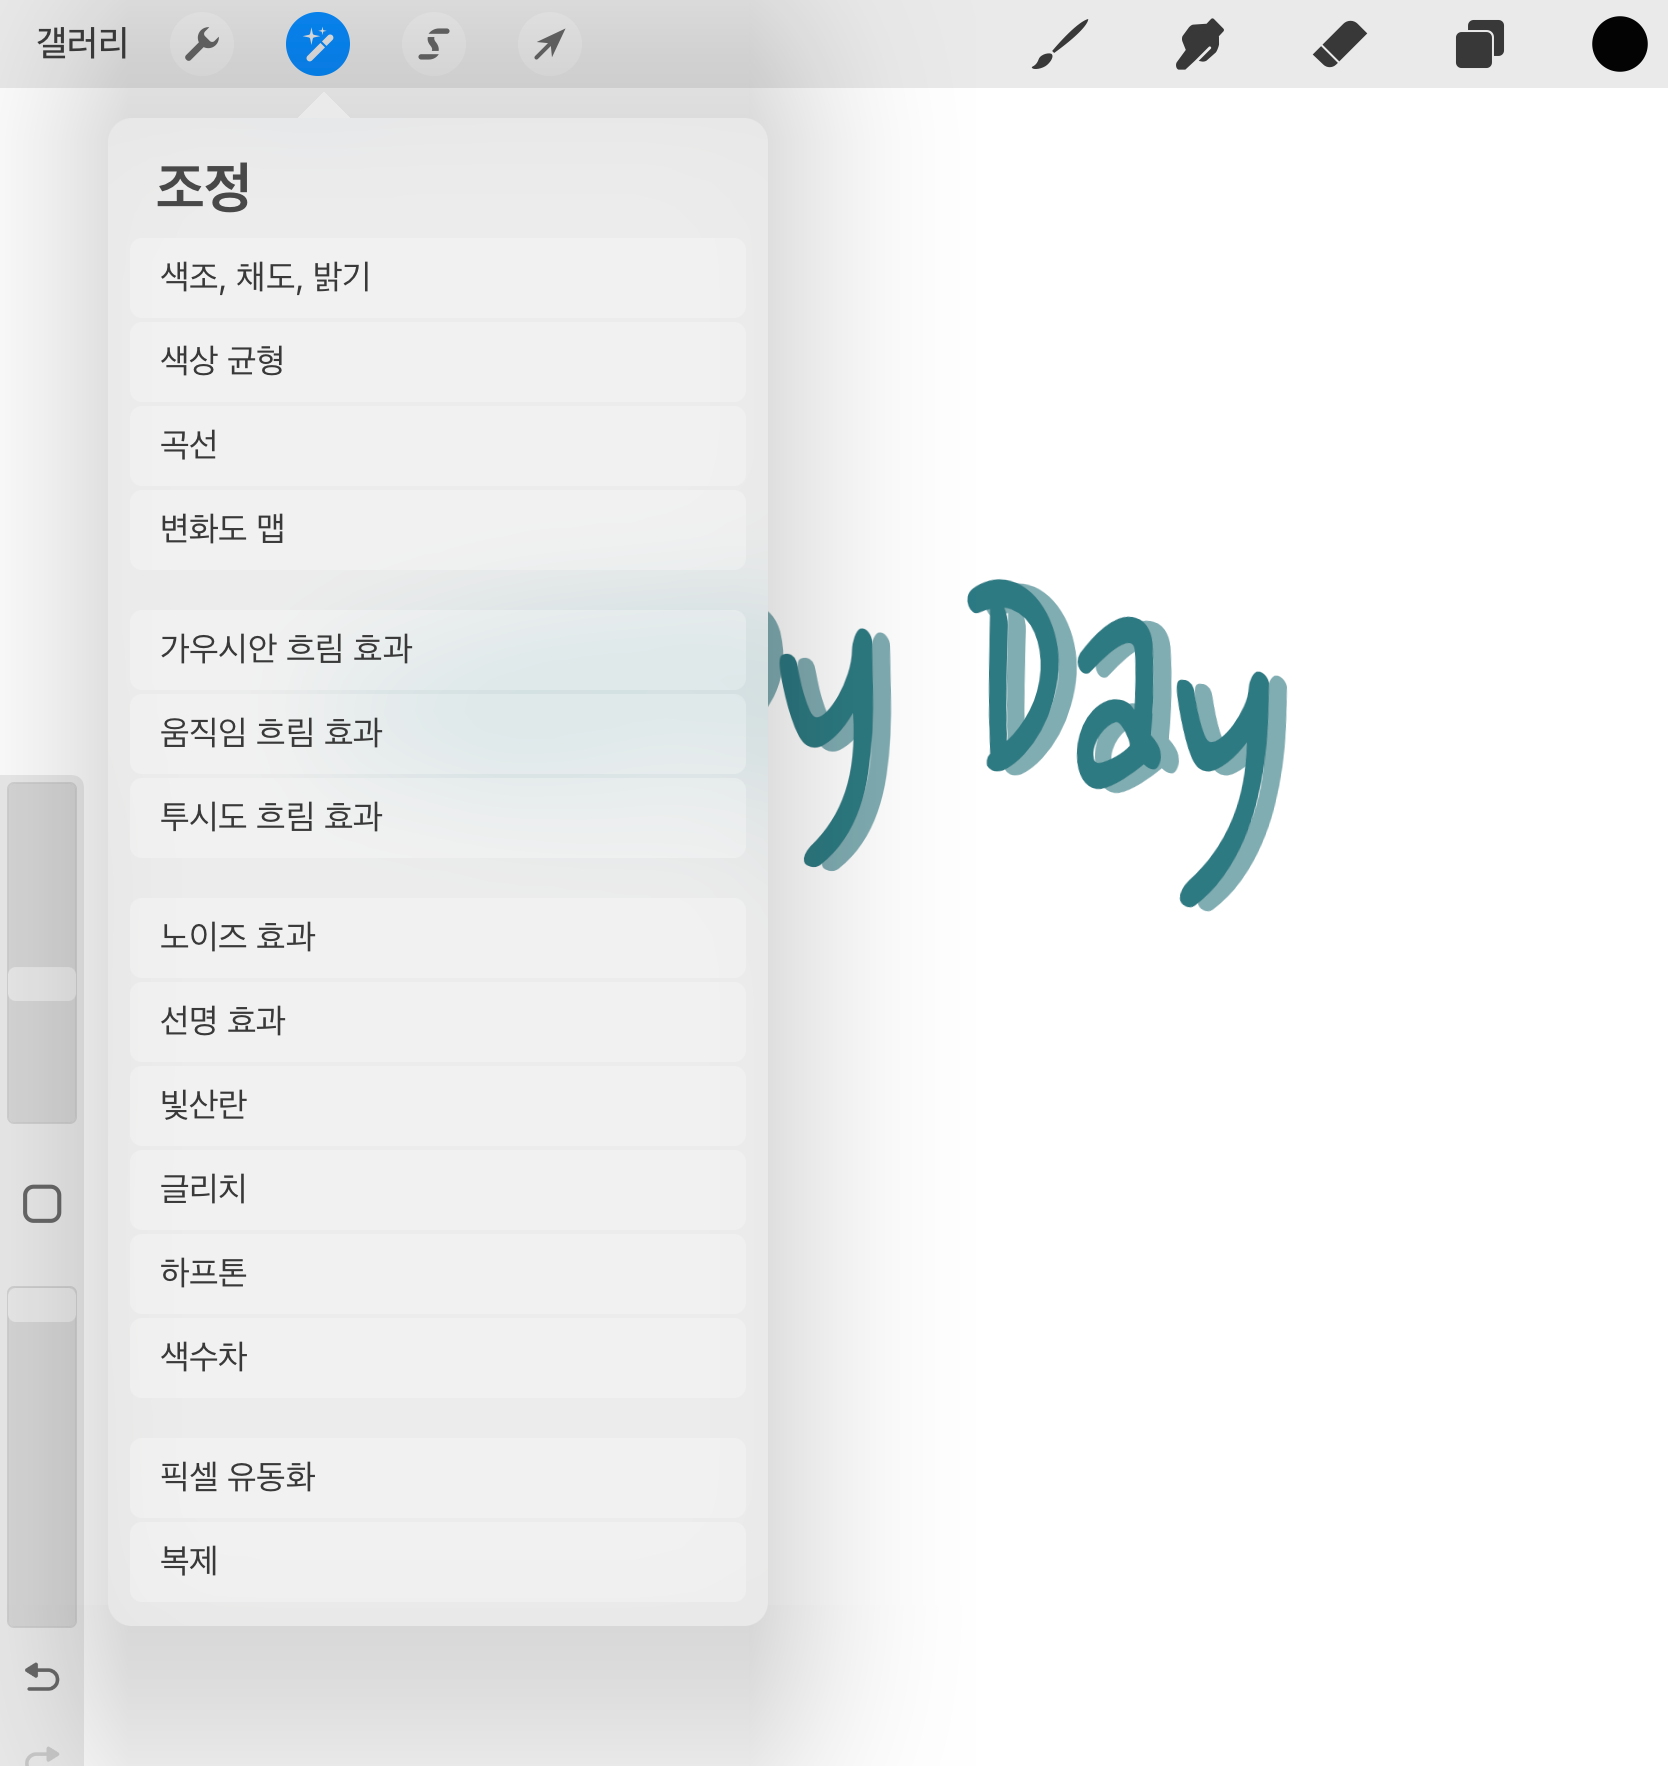Open the Layers panel
The width and height of the screenshot is (1668, 1766).
(x=1480, y=43)
